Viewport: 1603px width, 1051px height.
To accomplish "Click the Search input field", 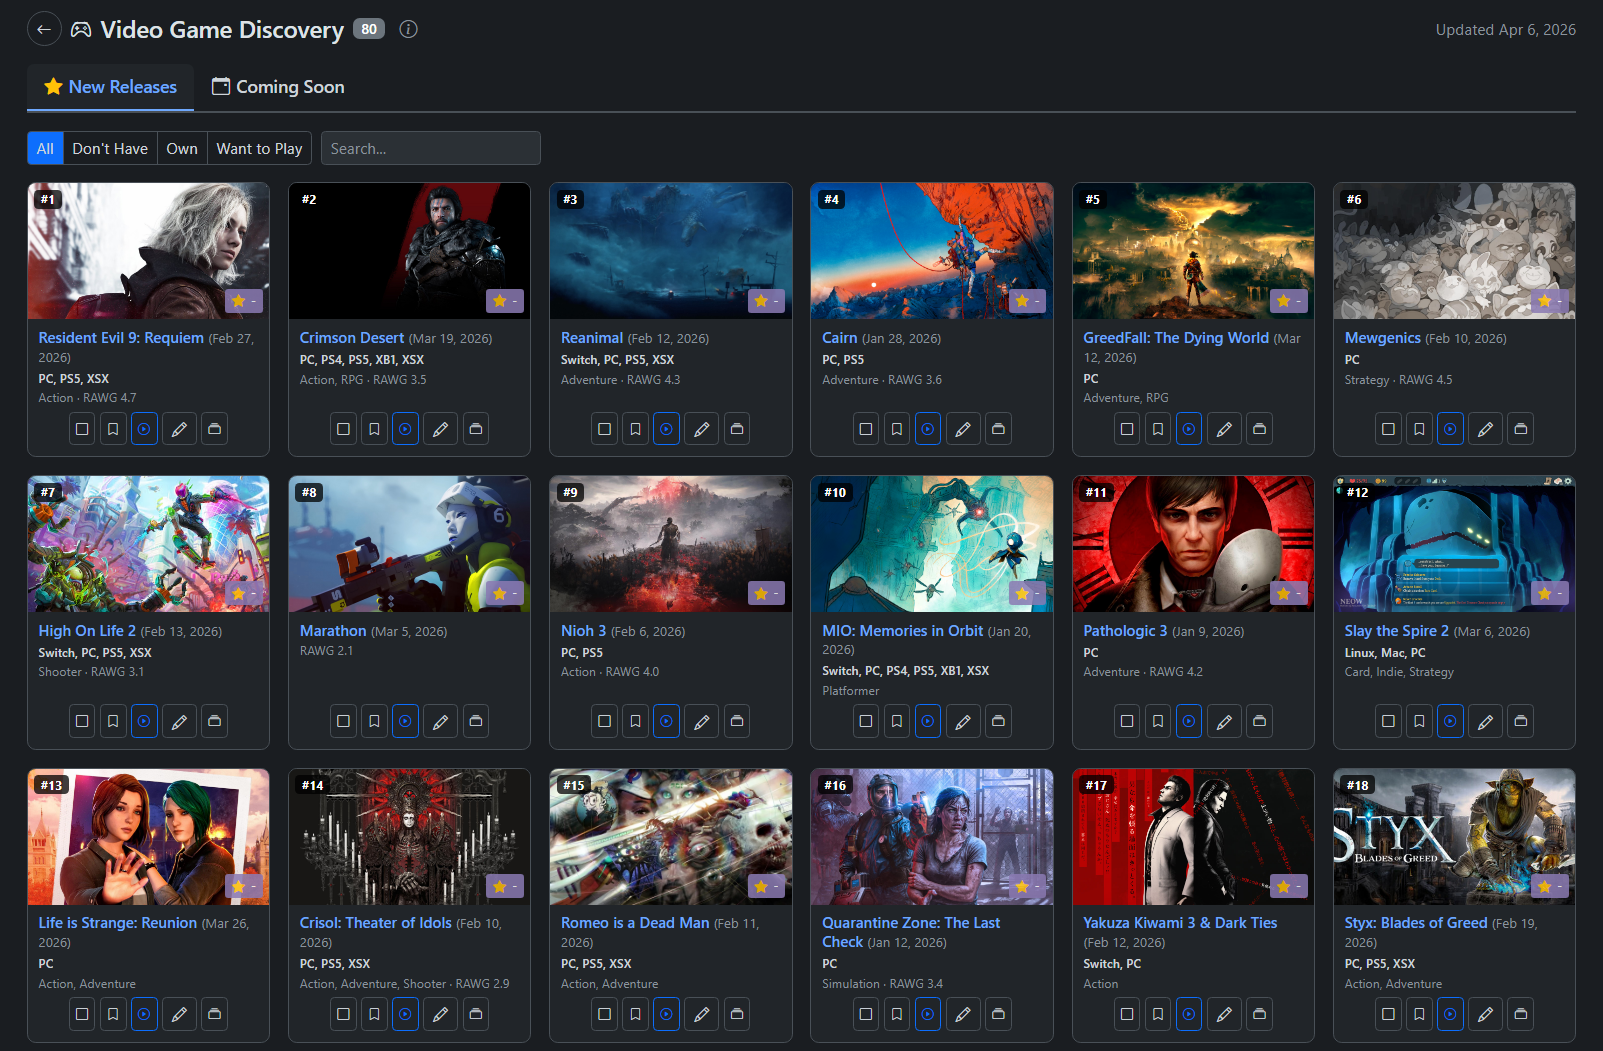I will click(430, 149).
